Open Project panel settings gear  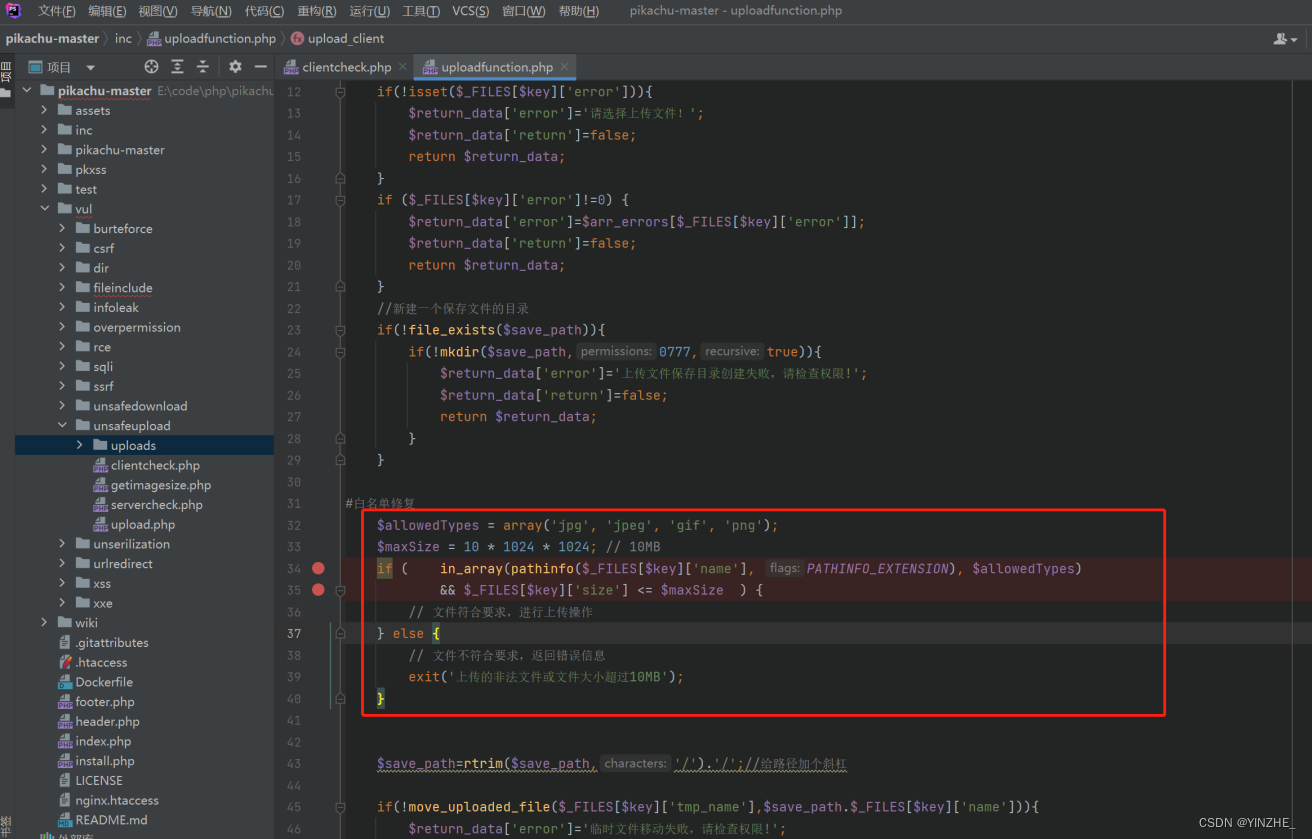pyautogui.click(x=235, y=67)
